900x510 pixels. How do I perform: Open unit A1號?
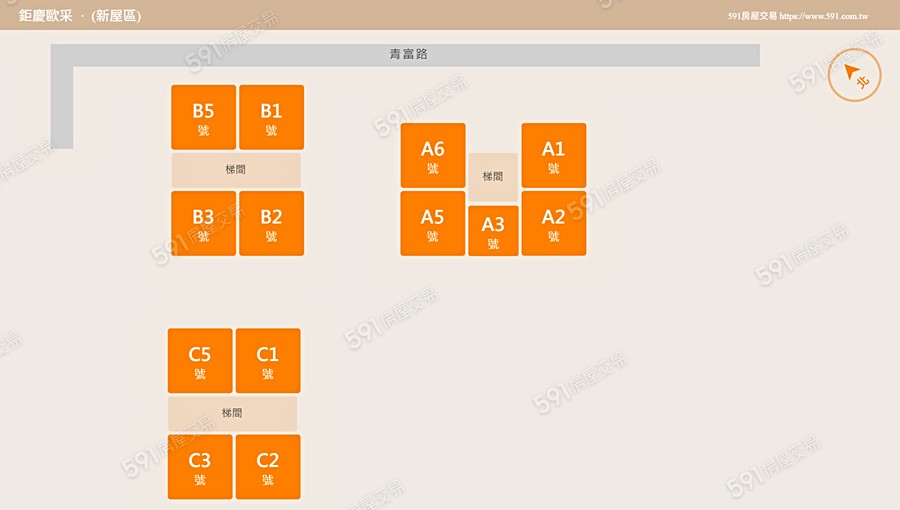553,155
